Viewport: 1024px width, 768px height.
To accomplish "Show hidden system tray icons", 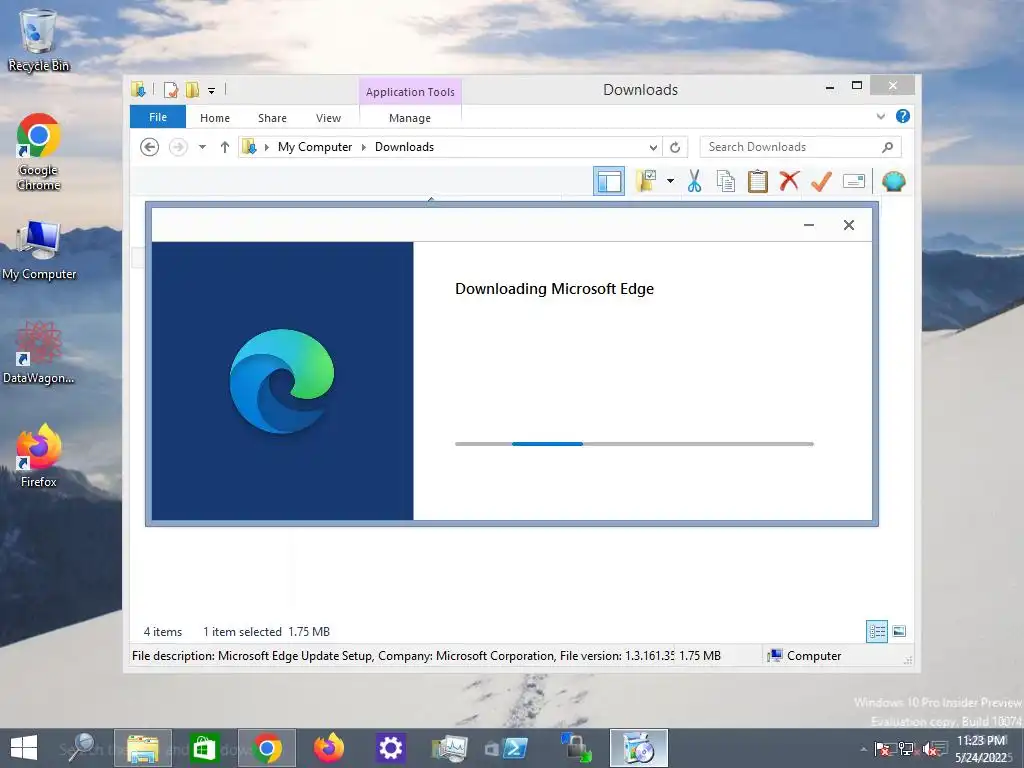I will point(863,750).
